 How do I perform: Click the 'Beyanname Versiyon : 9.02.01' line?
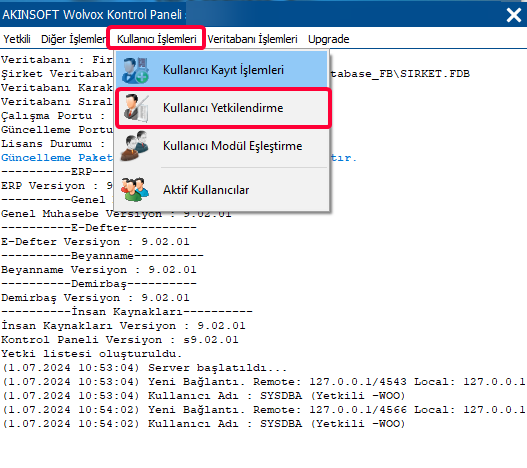(x=99, y=270)
